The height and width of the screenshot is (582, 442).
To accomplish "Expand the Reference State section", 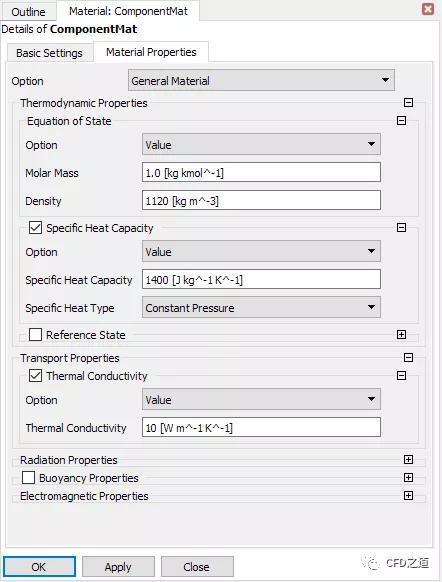I will pyautogui.click(x=401, y=334).
